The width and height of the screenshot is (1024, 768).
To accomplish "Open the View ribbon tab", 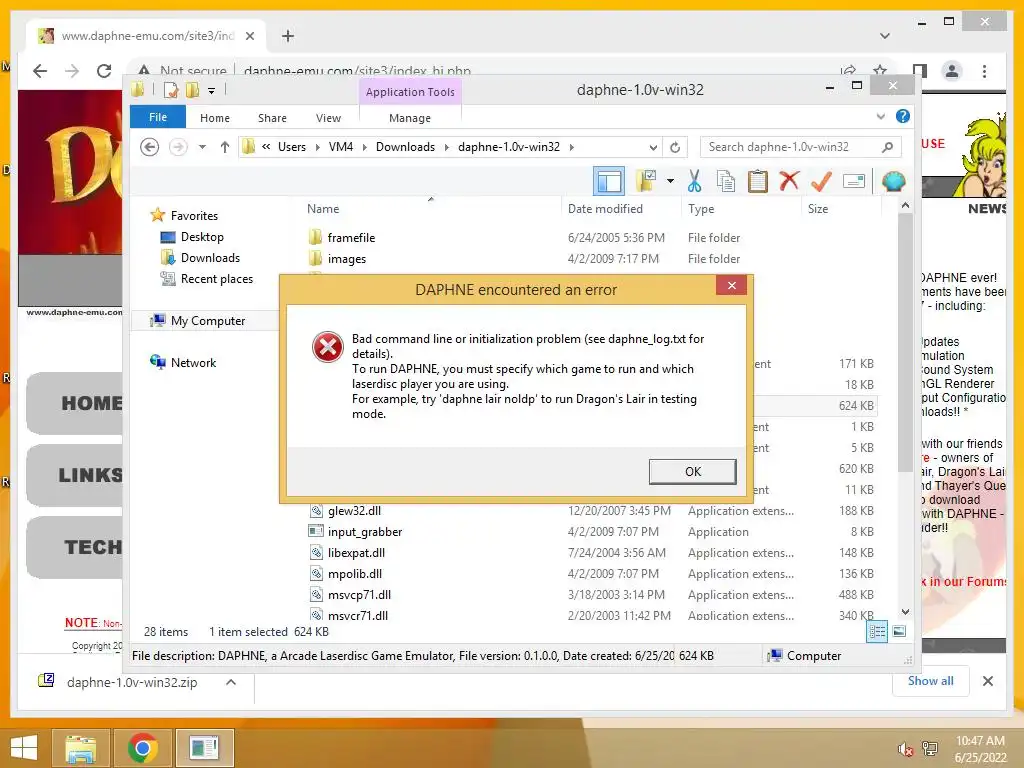I will point(328,118).
